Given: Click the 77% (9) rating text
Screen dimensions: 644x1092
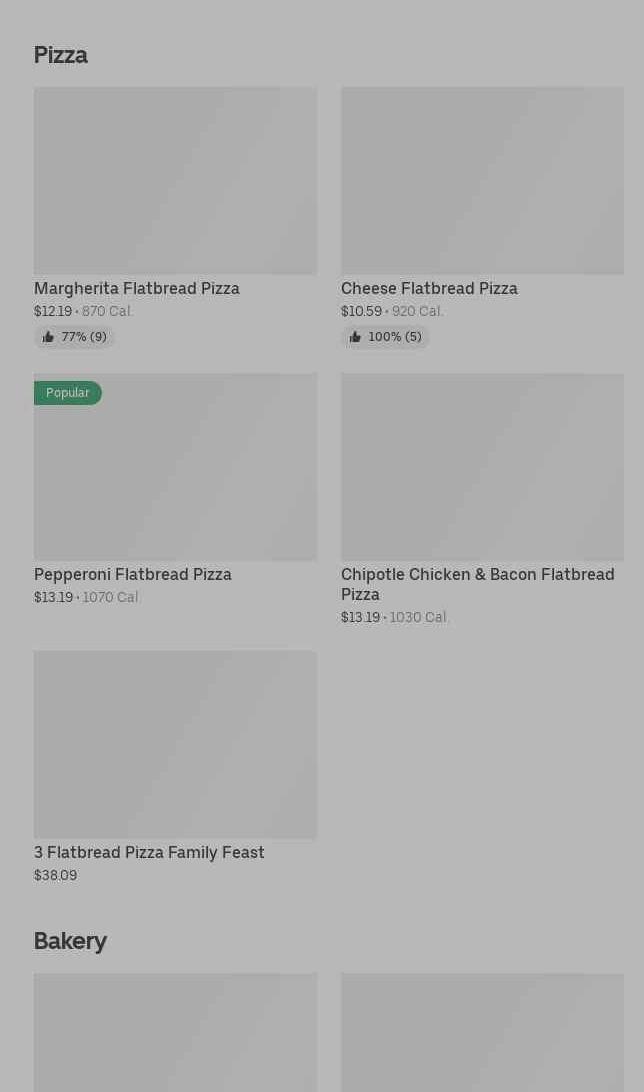Looking at the screenshot, I should 84,338.
